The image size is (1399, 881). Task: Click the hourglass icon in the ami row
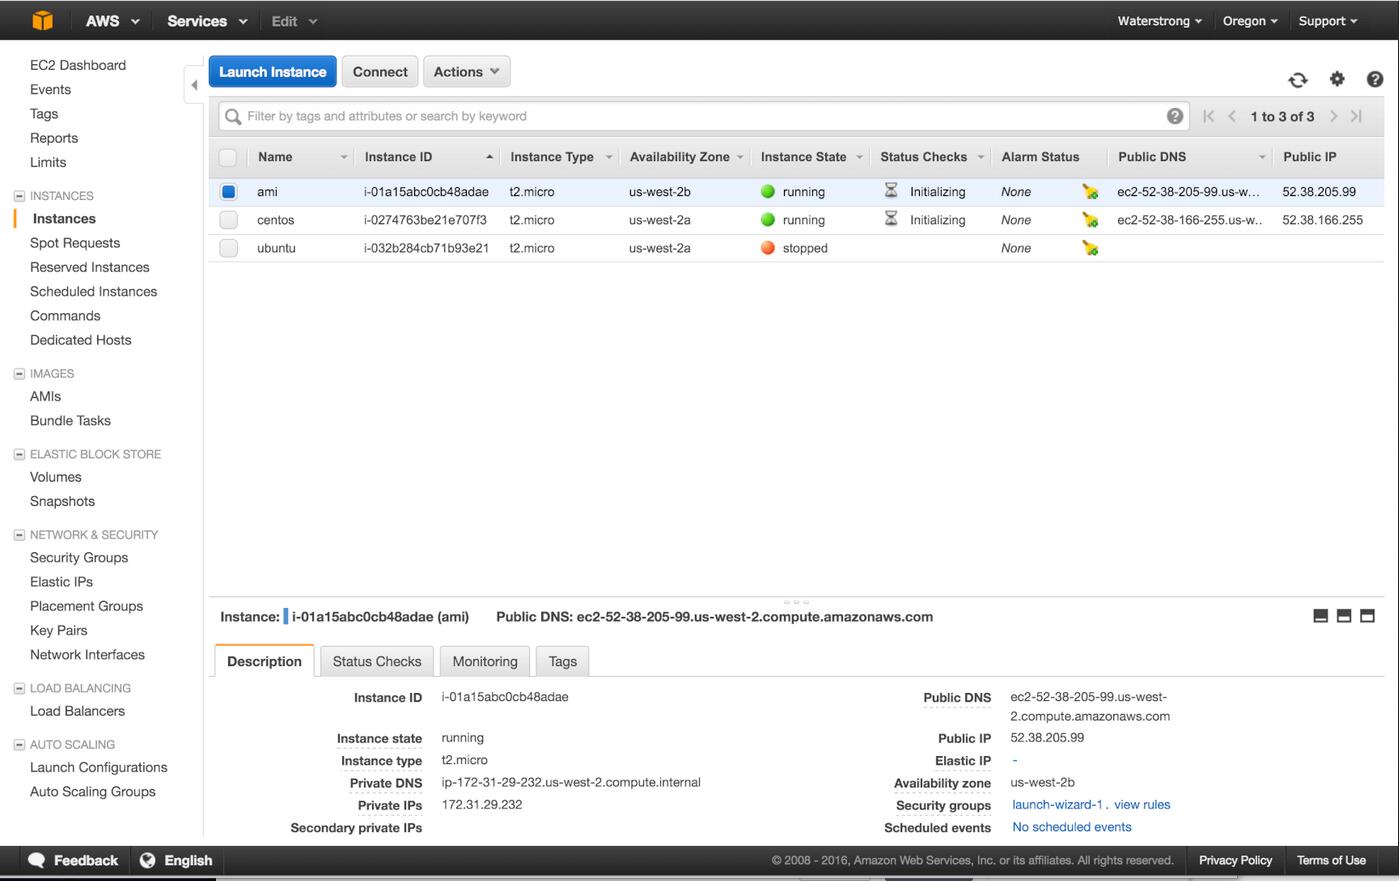point(891,190)
